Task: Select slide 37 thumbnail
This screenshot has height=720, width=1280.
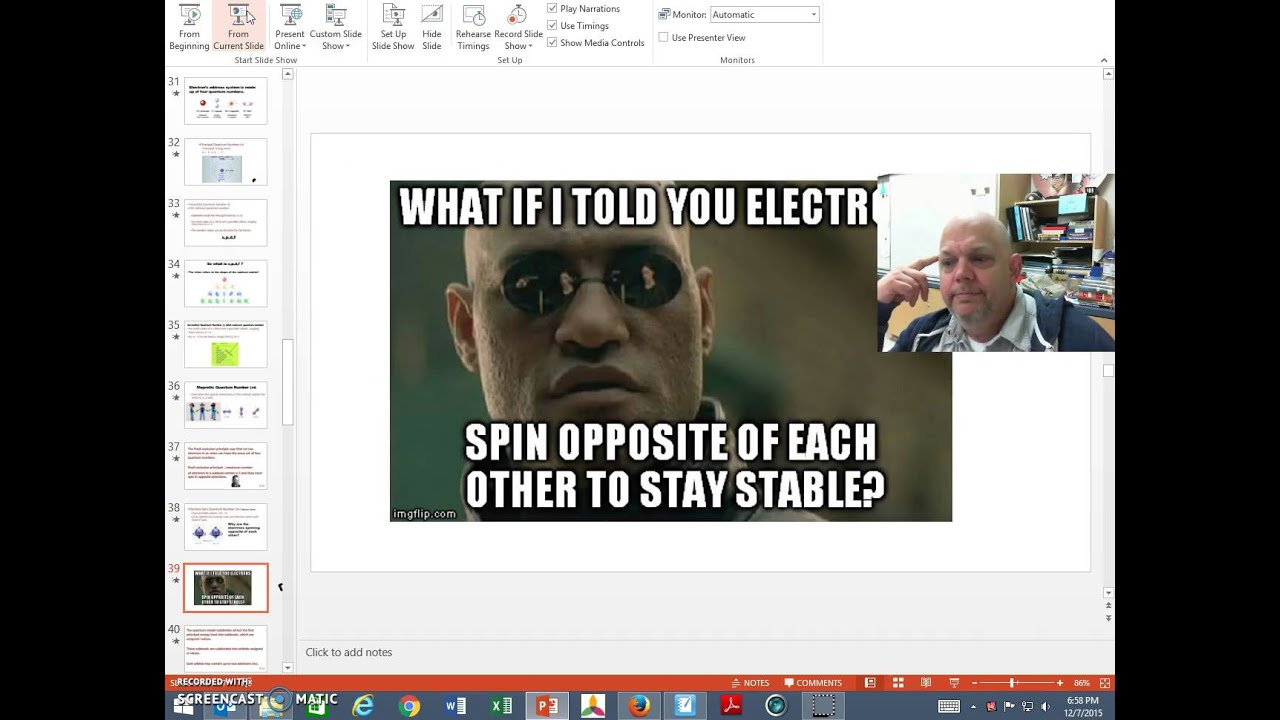Action: [x=226, y=466]
